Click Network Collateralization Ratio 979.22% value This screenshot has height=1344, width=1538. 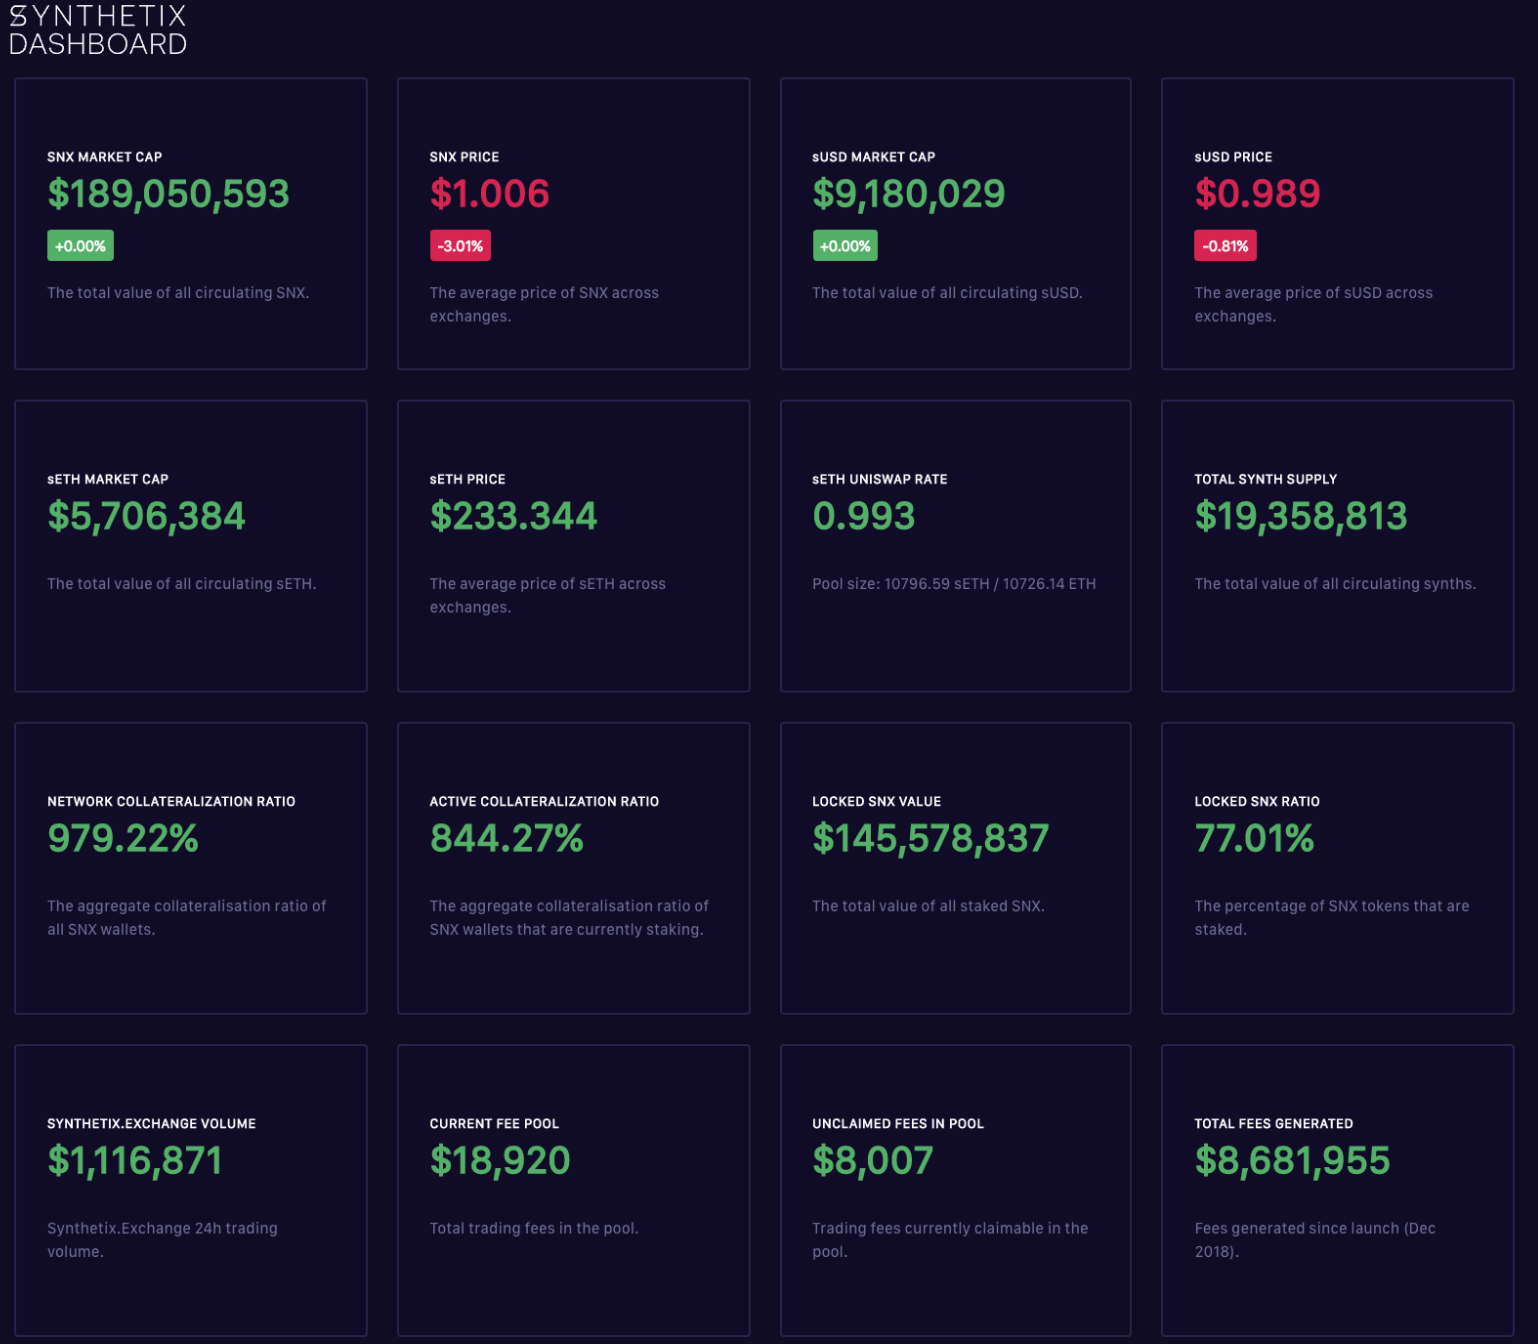pos(123,838)
